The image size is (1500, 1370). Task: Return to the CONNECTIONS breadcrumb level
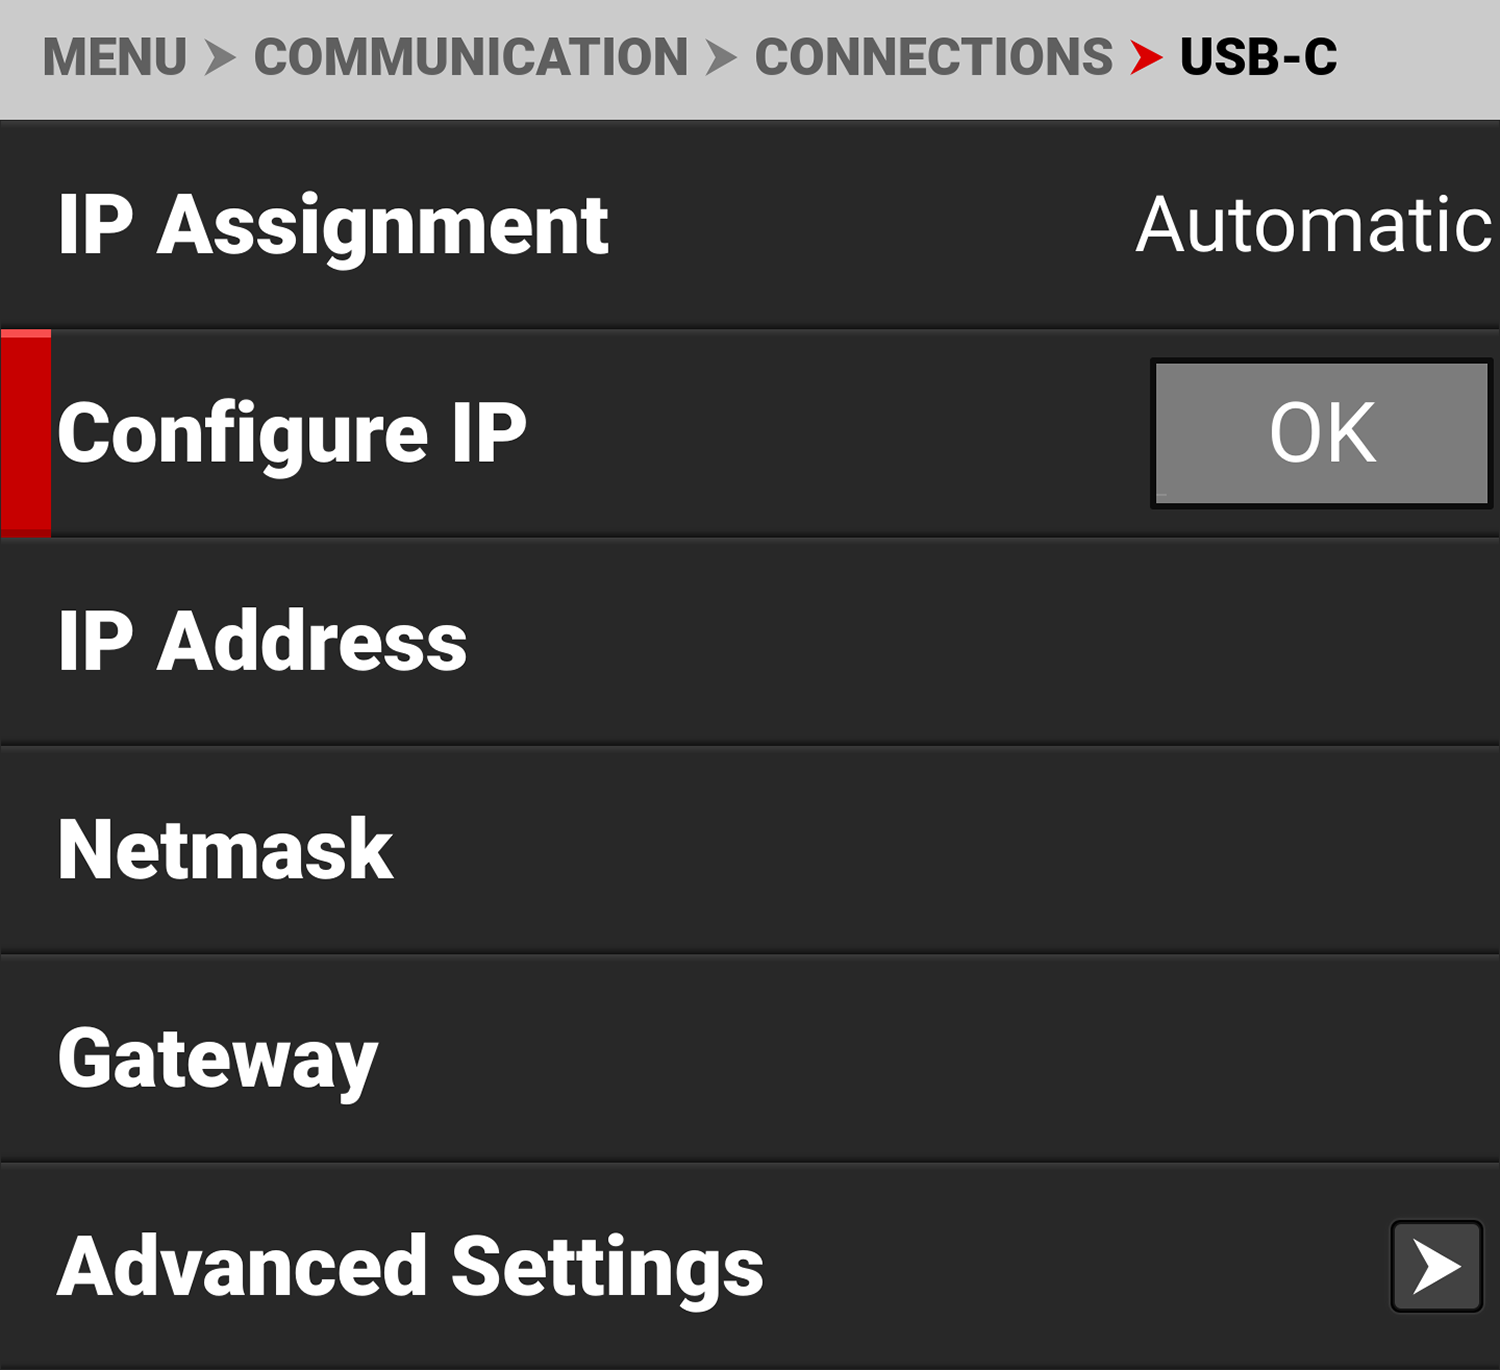pos(933,57)
